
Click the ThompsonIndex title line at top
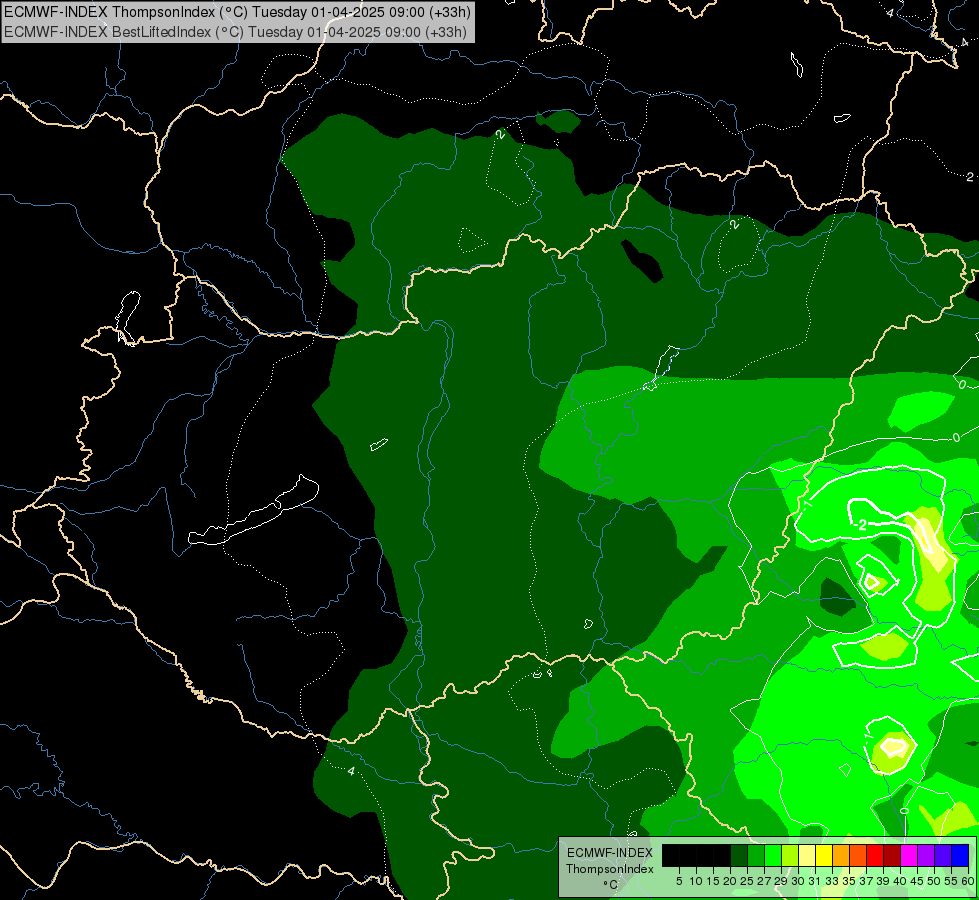pyautogui.click(x=237, y=11)
